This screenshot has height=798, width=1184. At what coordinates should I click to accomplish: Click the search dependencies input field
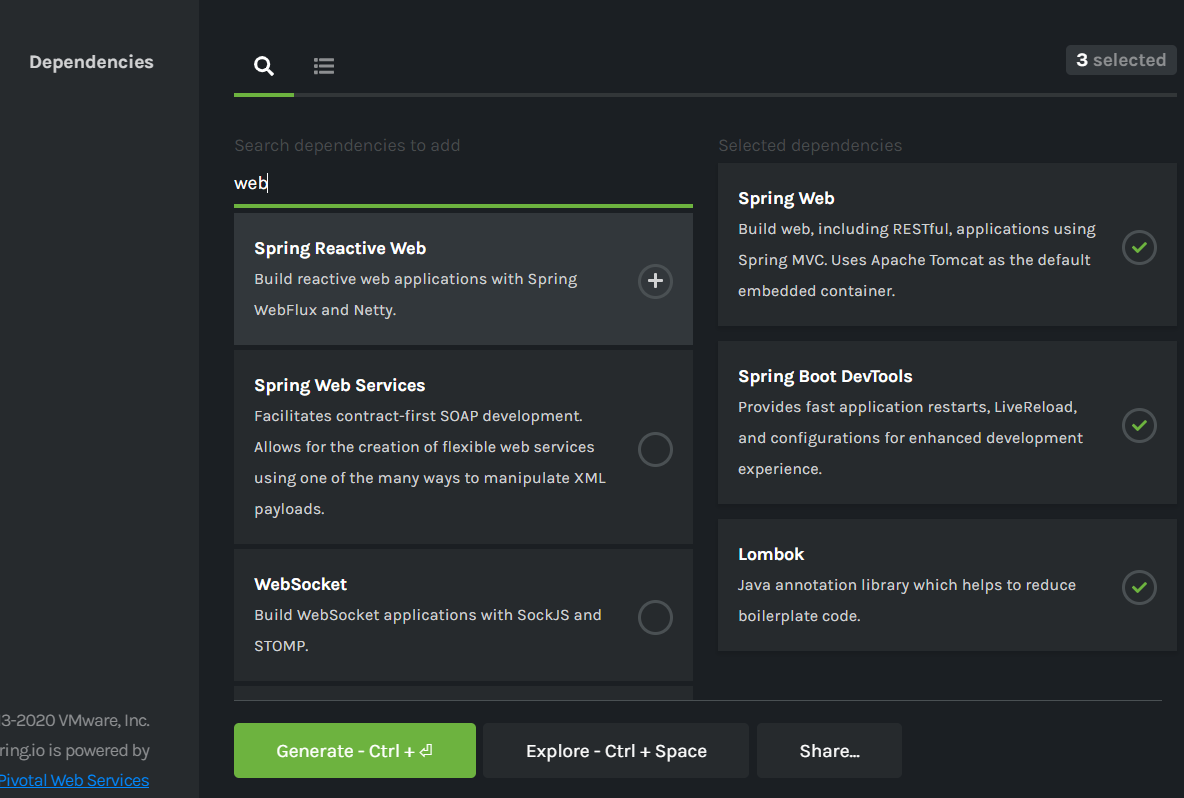[463, 183]
